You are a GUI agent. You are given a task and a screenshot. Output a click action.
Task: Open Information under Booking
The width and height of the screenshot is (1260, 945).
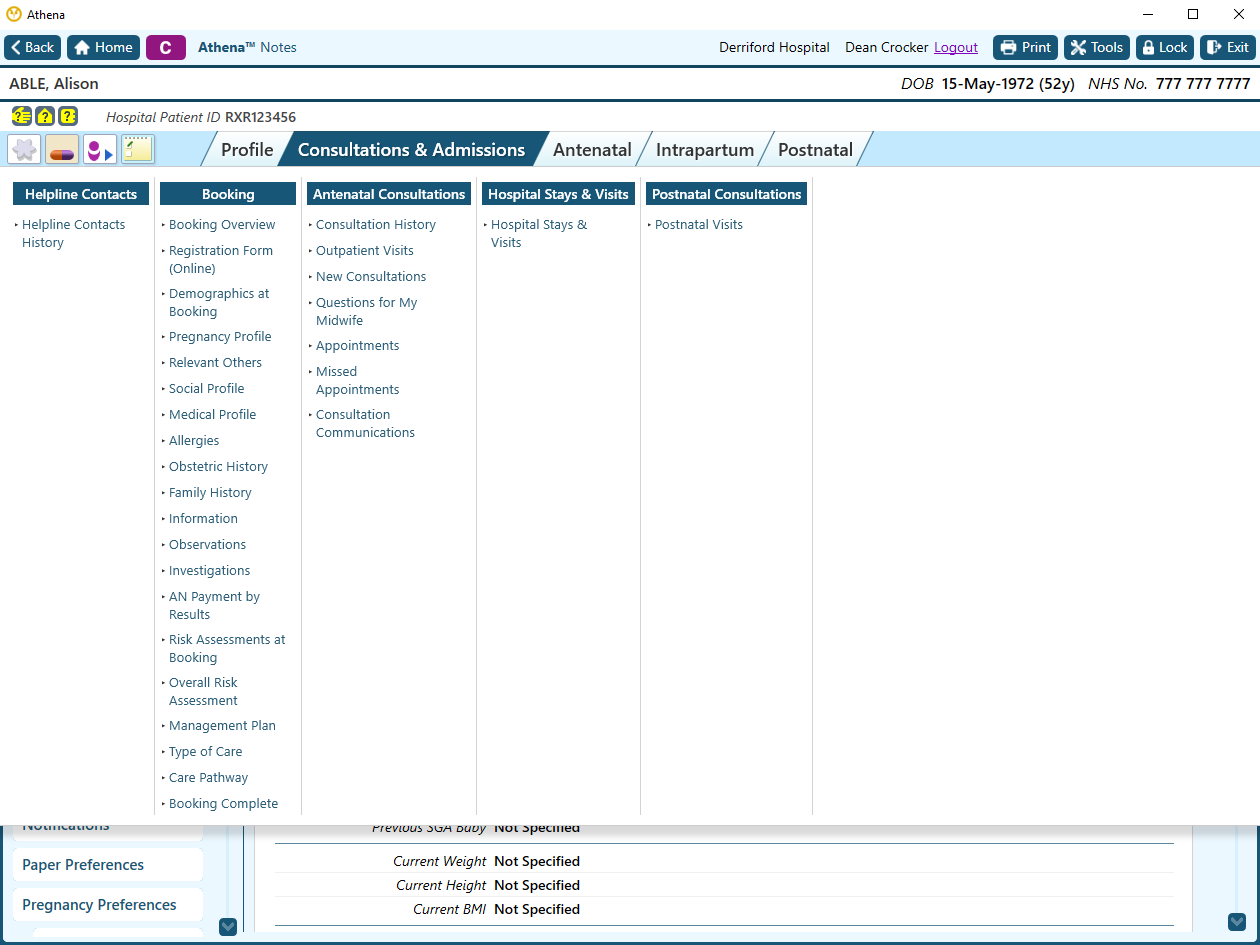tap(203, 519)
